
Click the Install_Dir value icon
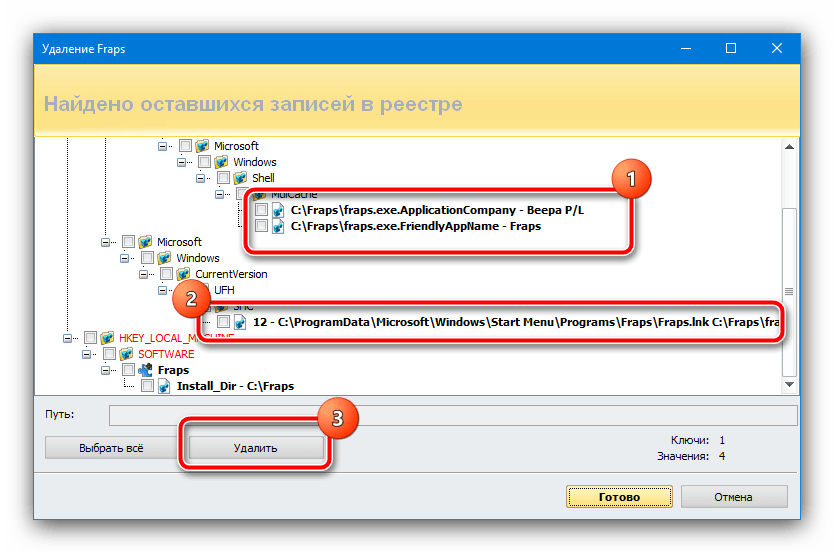click(x=164, y=386)
